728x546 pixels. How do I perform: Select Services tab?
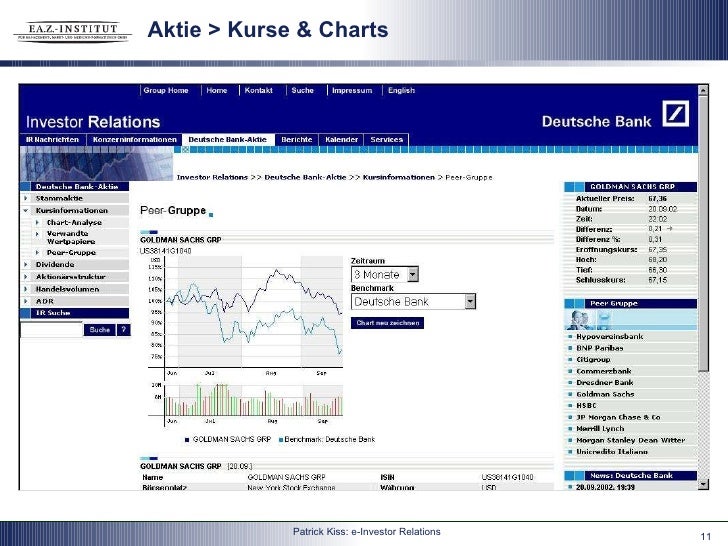pyautogui.click(x=387, y=140)
